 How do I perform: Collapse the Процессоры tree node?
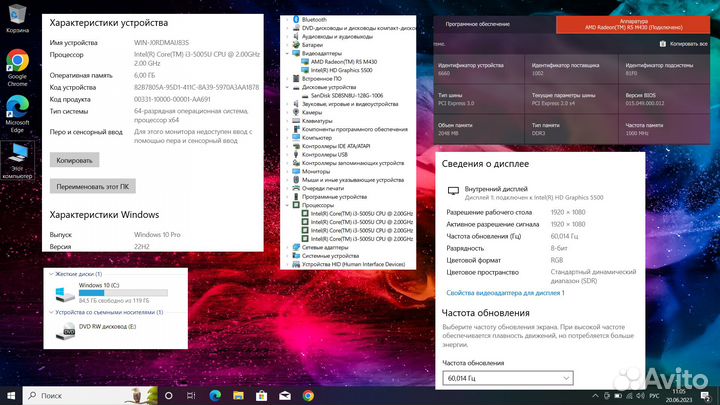click(287, 205)
